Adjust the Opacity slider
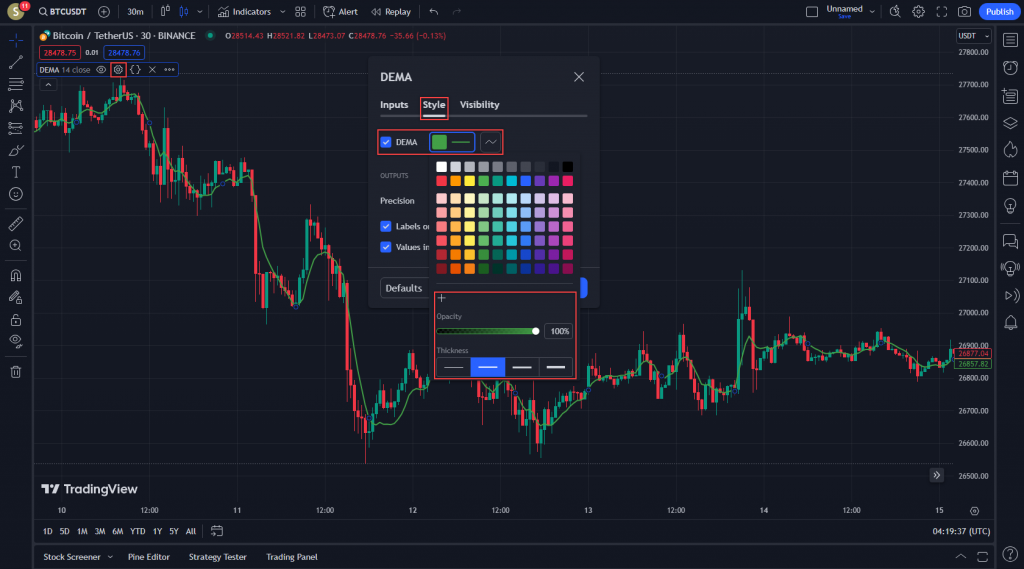This screenshot has width=1024, height=569. 487,331
